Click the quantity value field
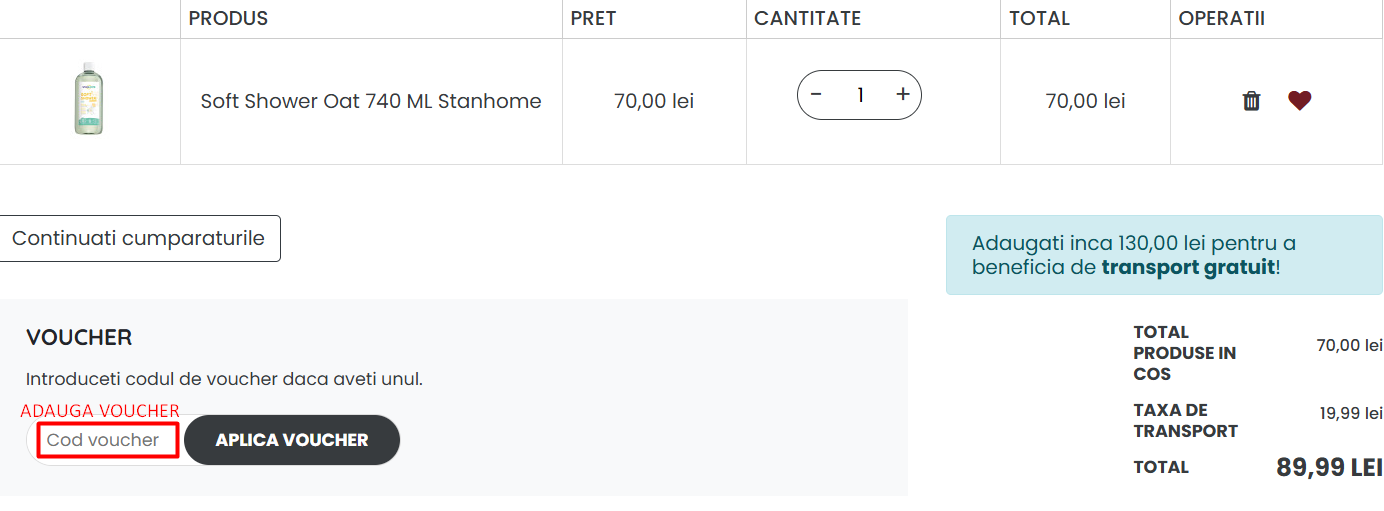1384x511 pixels. (859, 95)
